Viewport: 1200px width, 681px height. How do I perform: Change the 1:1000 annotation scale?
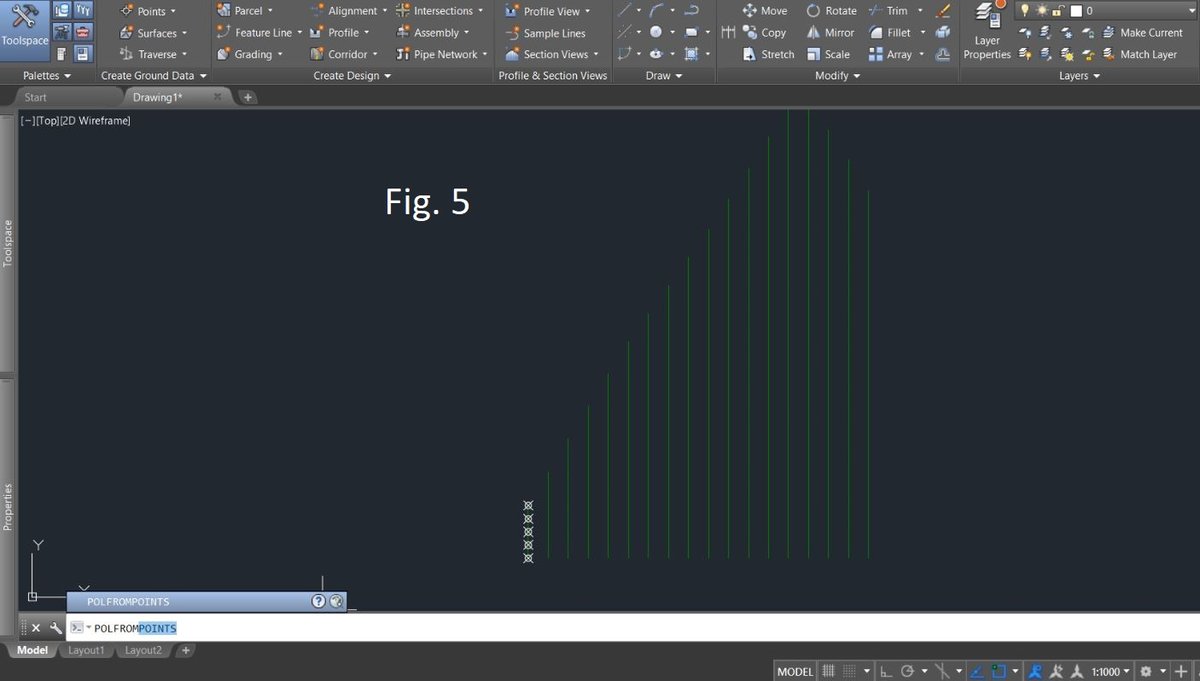click(x=1104, y=670)
